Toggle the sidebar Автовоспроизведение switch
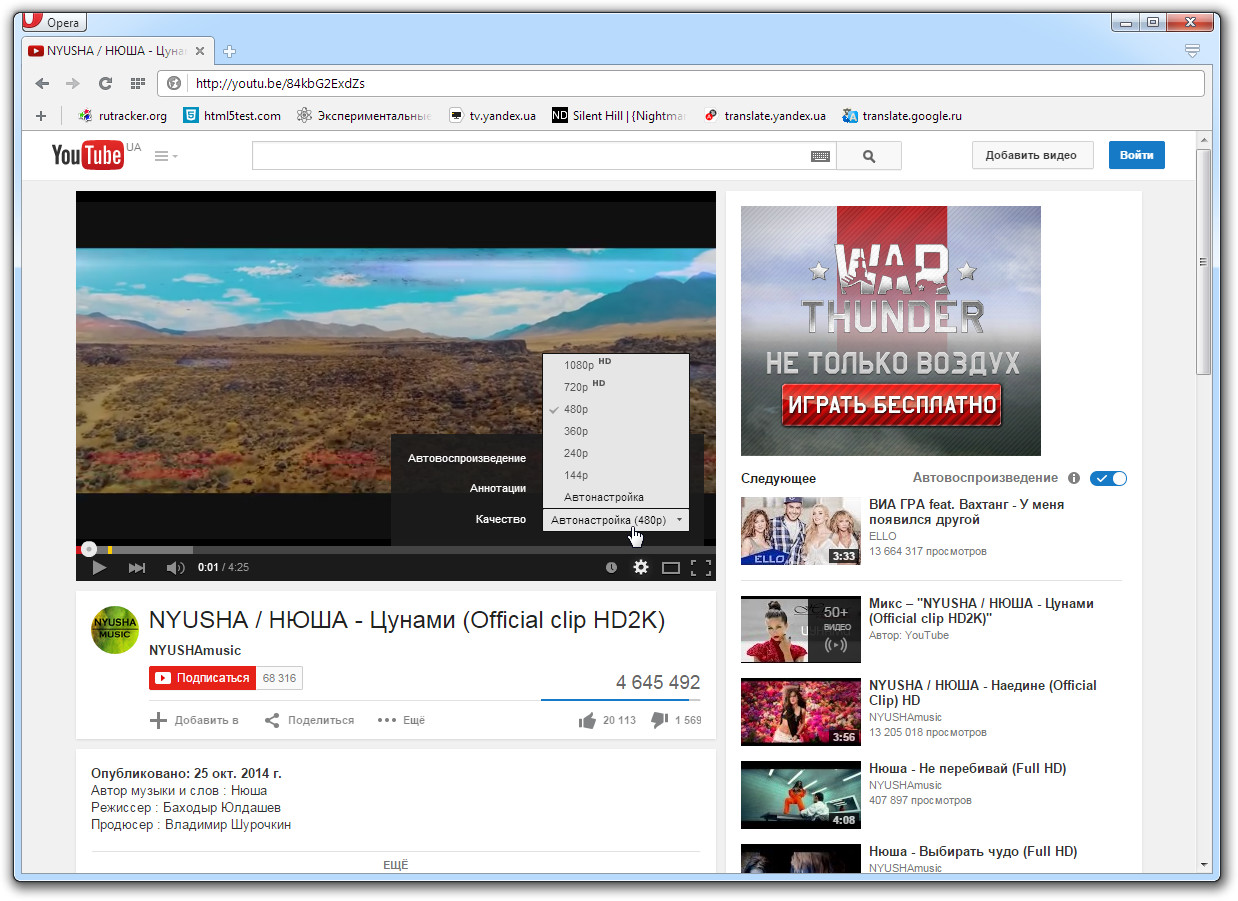 [x=1108, y=478]
